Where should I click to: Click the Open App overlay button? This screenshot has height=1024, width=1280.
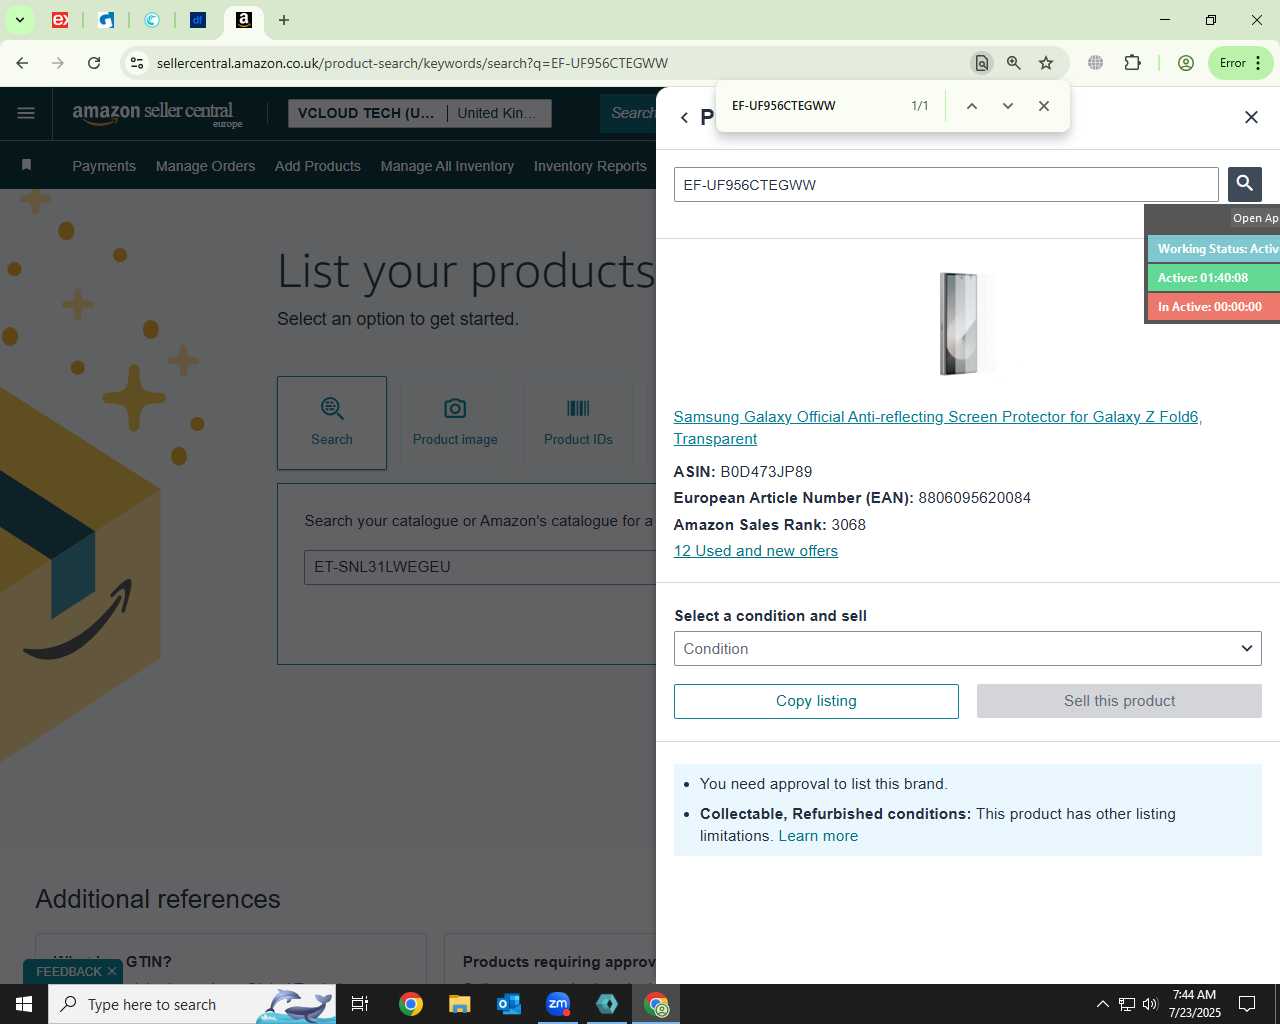tap(1255, 218)
